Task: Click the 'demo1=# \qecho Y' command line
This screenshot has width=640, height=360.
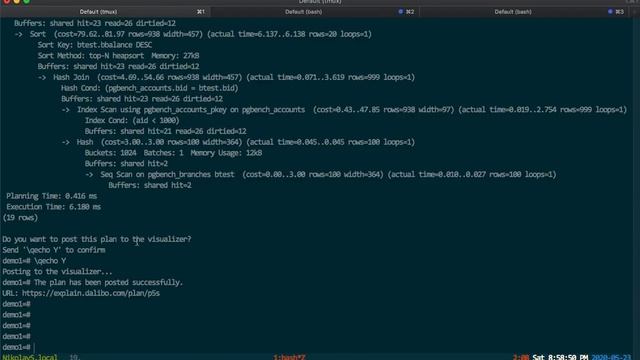Action: (x=34, y=261)
